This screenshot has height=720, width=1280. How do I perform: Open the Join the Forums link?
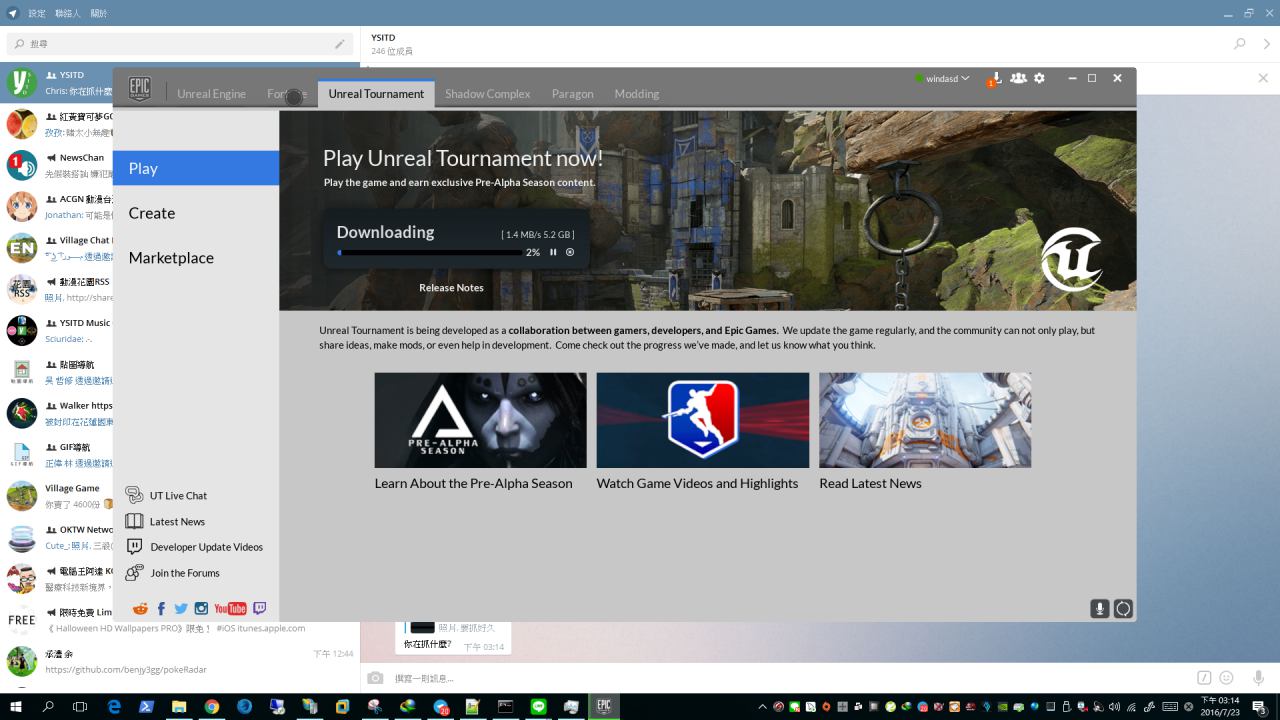pyautogui.click(x=184, y=573)
